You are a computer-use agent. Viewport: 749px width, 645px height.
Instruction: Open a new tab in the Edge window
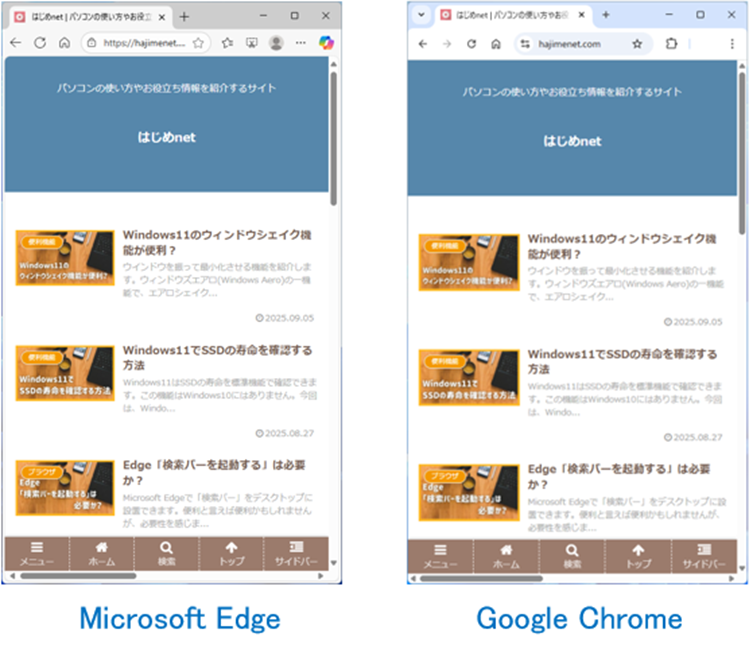[184, 17]
